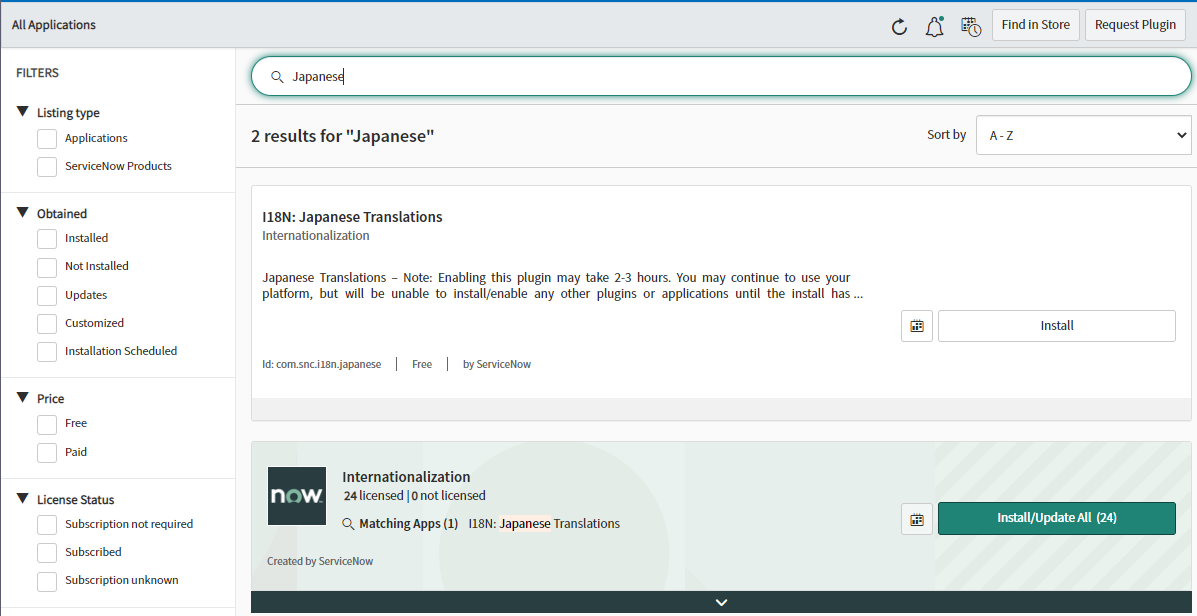Collapse the Price filter section
Image resolution: width=1197 pixels, height=616 pixels.
click(22, 398)
